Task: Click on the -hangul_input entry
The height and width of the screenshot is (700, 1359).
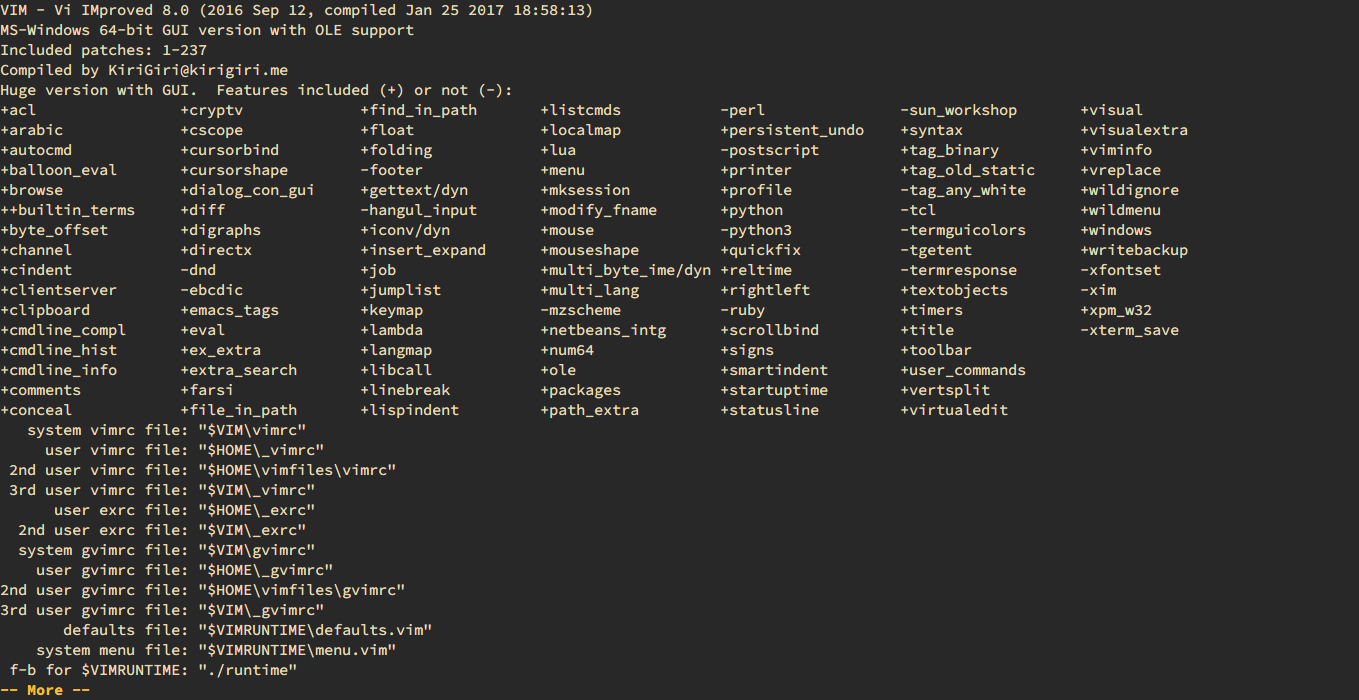Action: (x=419, y=210)
